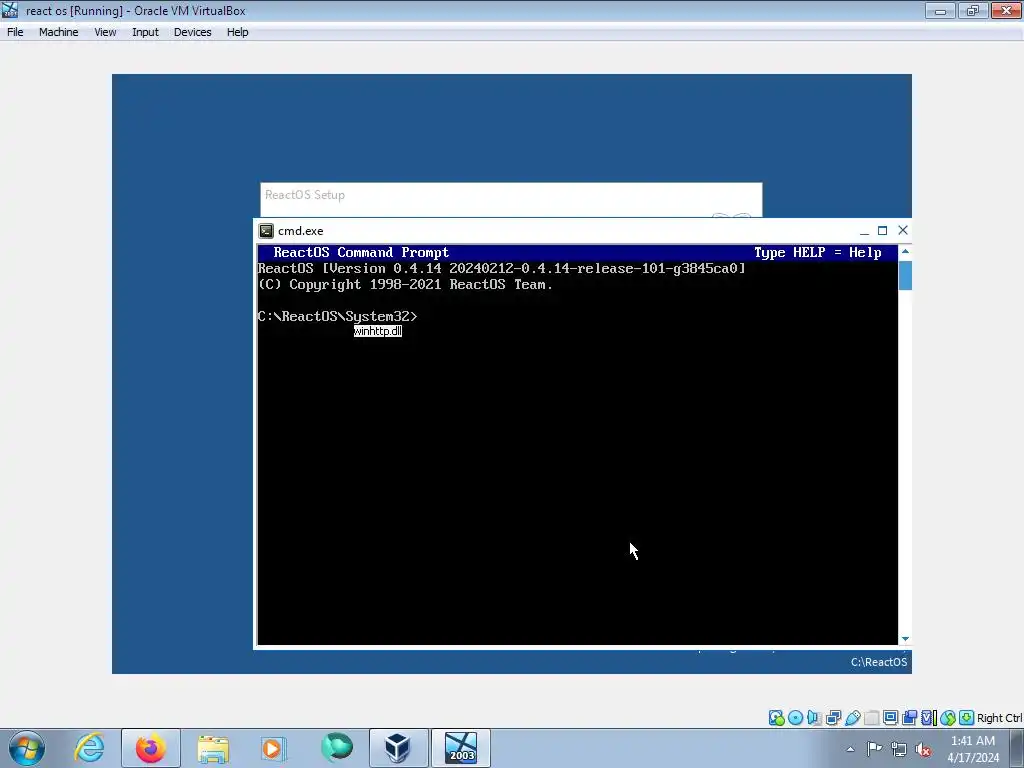Click the shared folders status icon
The image size is (1024, 768).
871,718
